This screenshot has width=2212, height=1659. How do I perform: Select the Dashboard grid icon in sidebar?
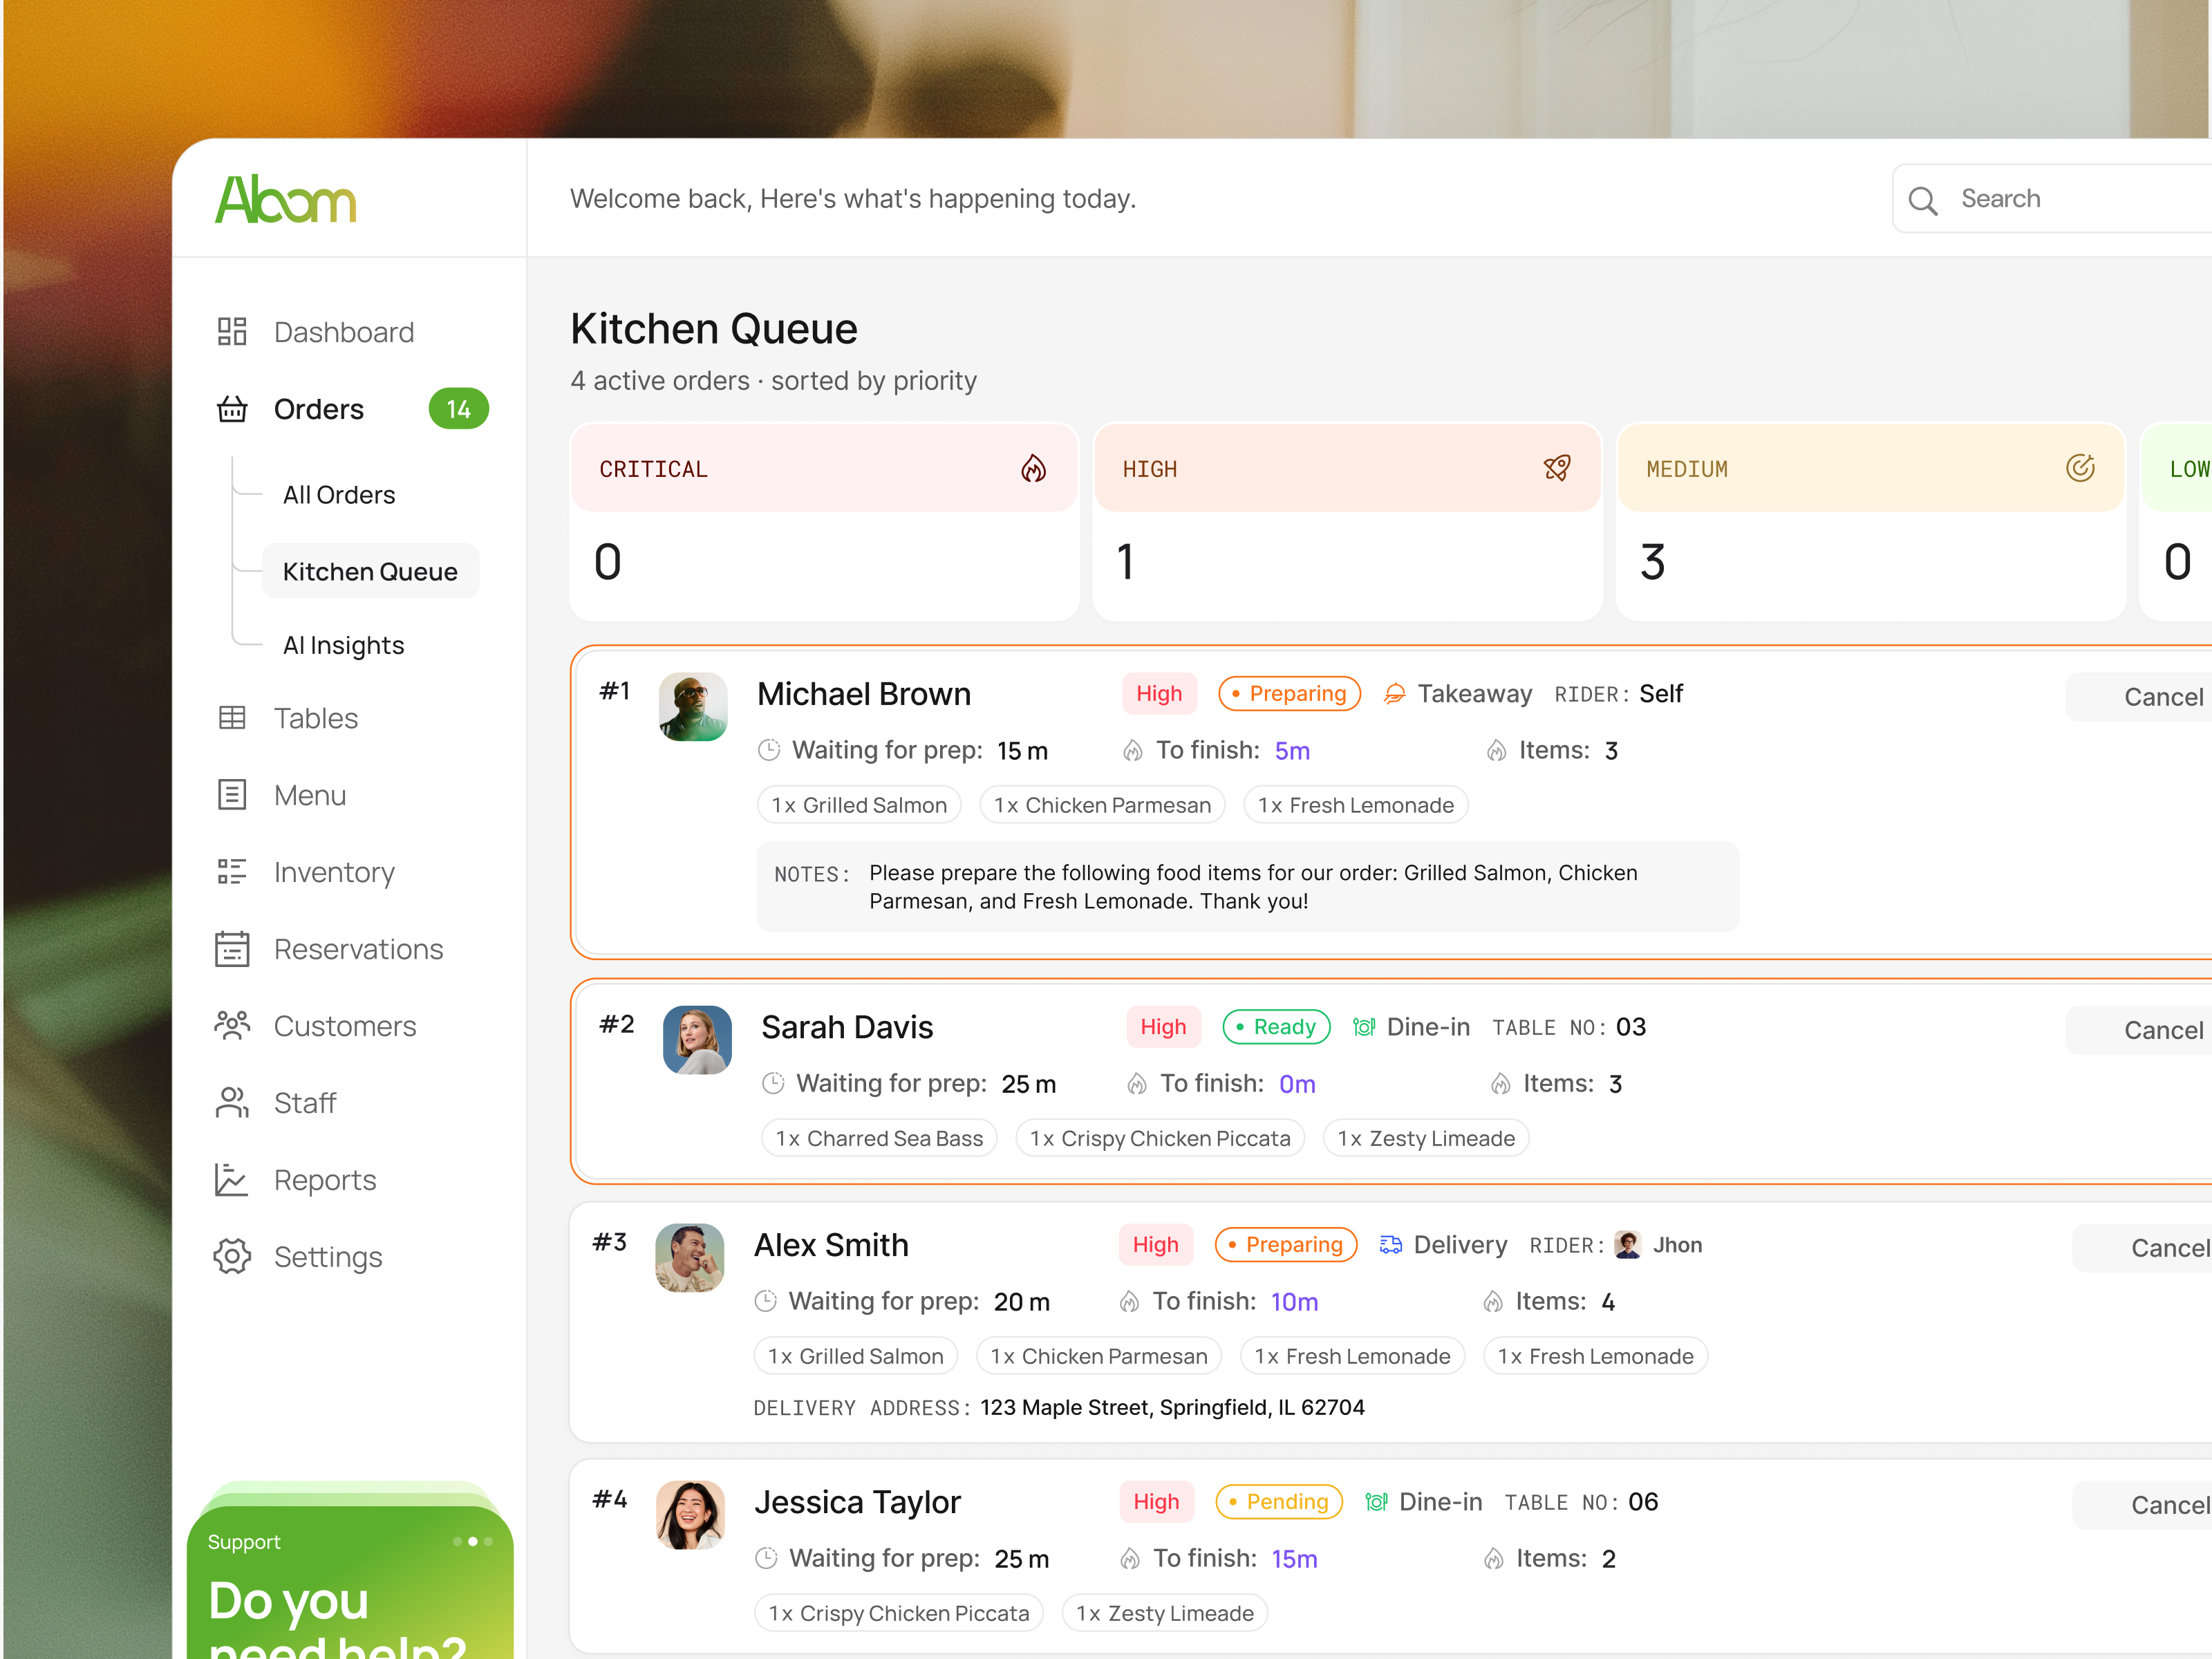pyautogui.click(x=232, y=331)
